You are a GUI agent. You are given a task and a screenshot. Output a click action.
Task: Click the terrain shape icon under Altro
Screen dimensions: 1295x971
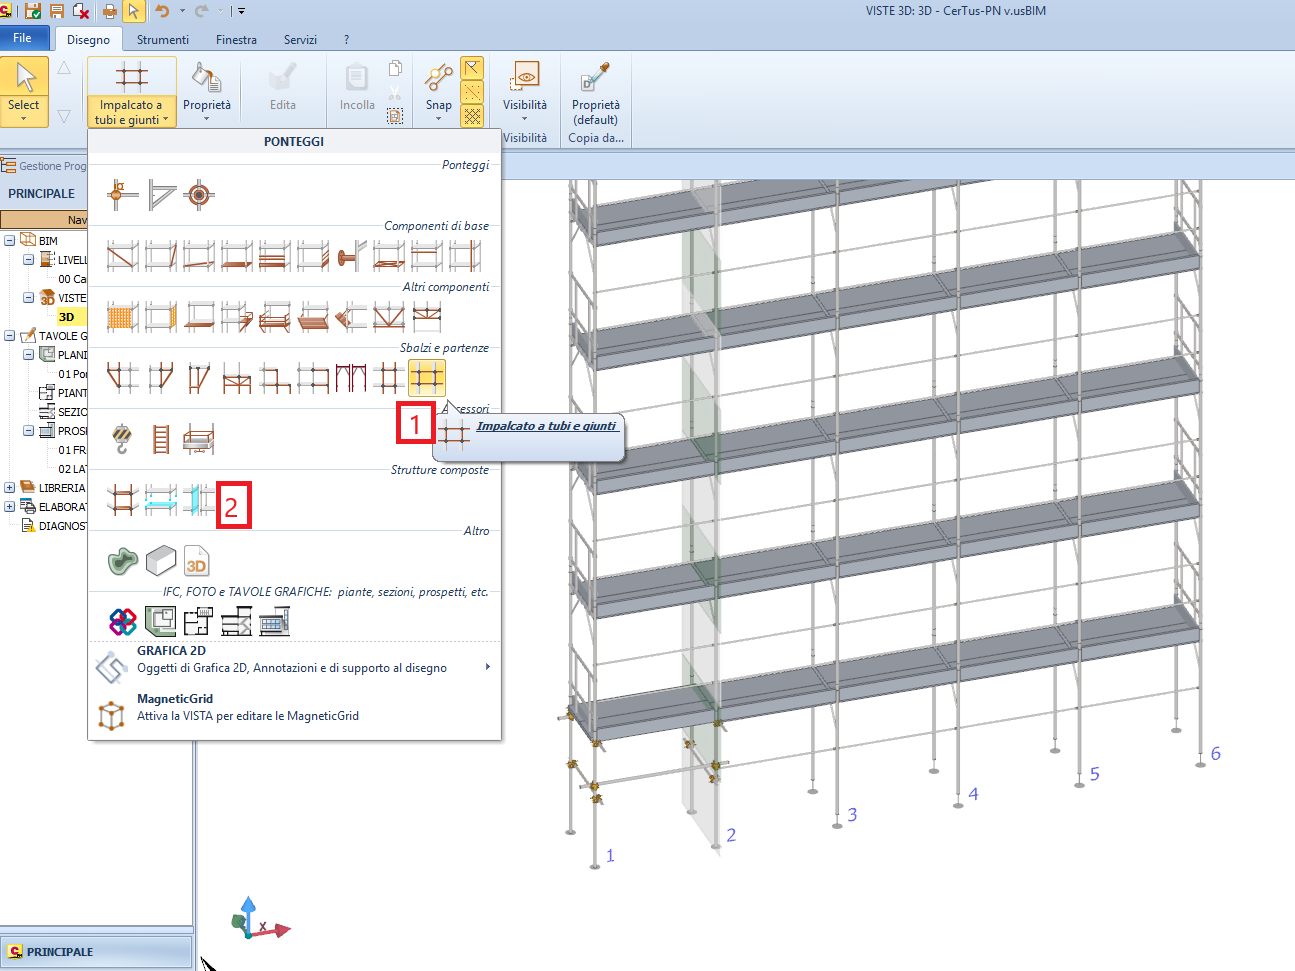[x=122, y=561]
